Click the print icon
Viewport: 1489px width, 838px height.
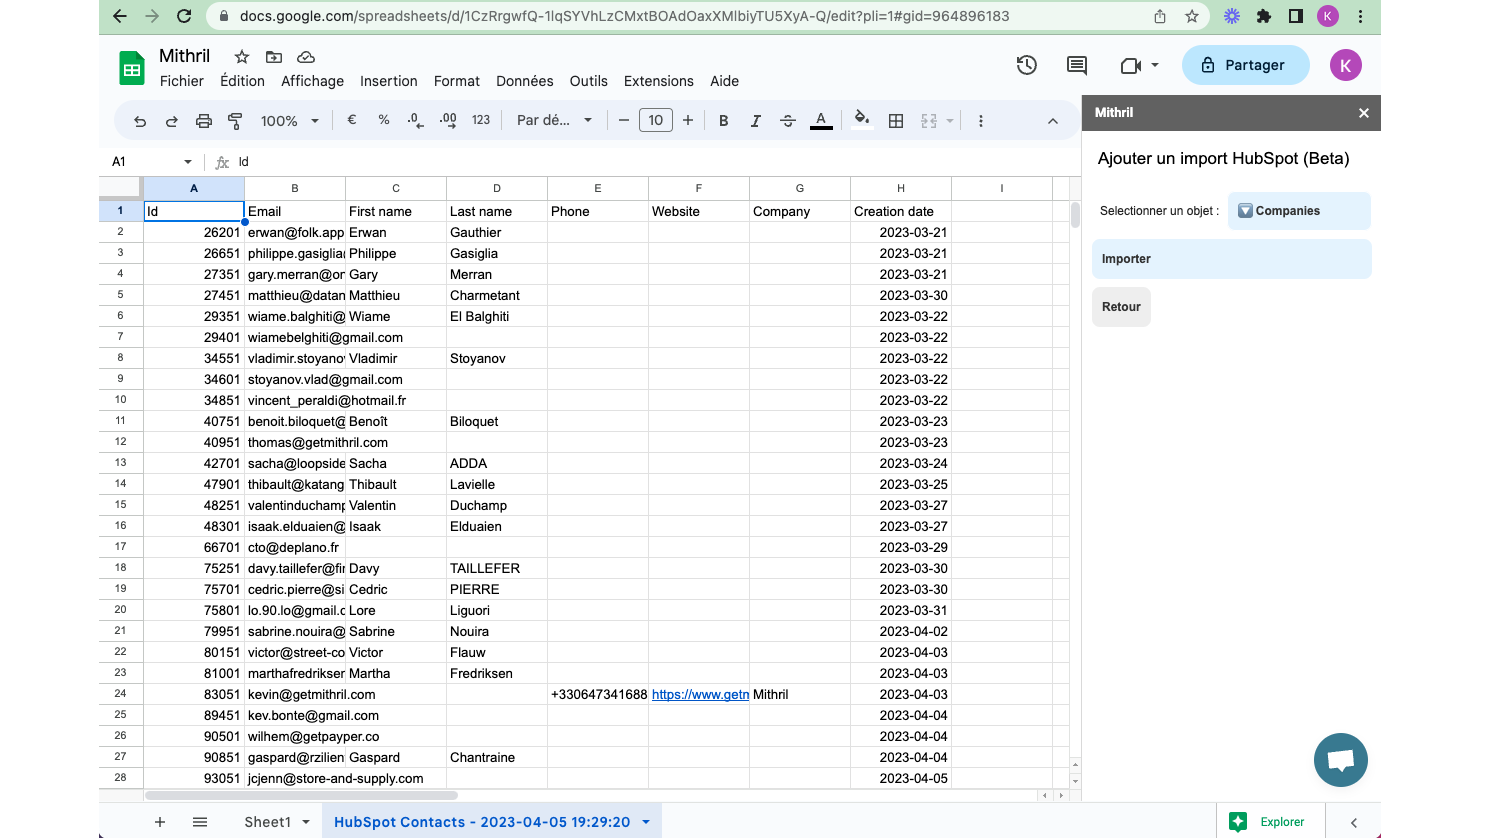[x=204, y=121]
